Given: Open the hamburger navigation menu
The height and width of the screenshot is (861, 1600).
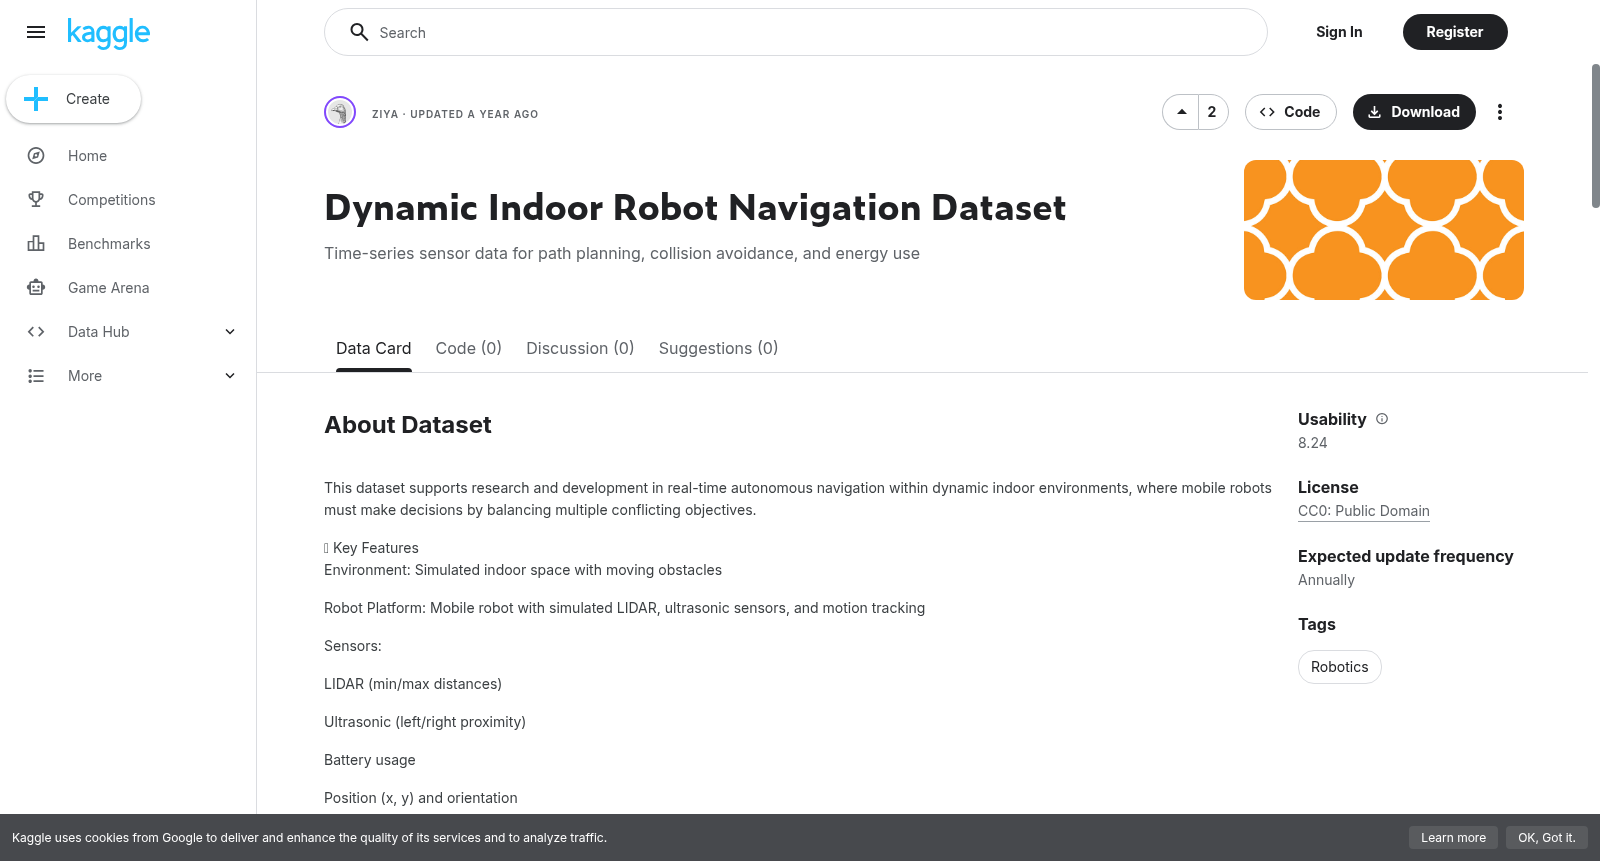Looking at the screenshot, I should point(36,32).
